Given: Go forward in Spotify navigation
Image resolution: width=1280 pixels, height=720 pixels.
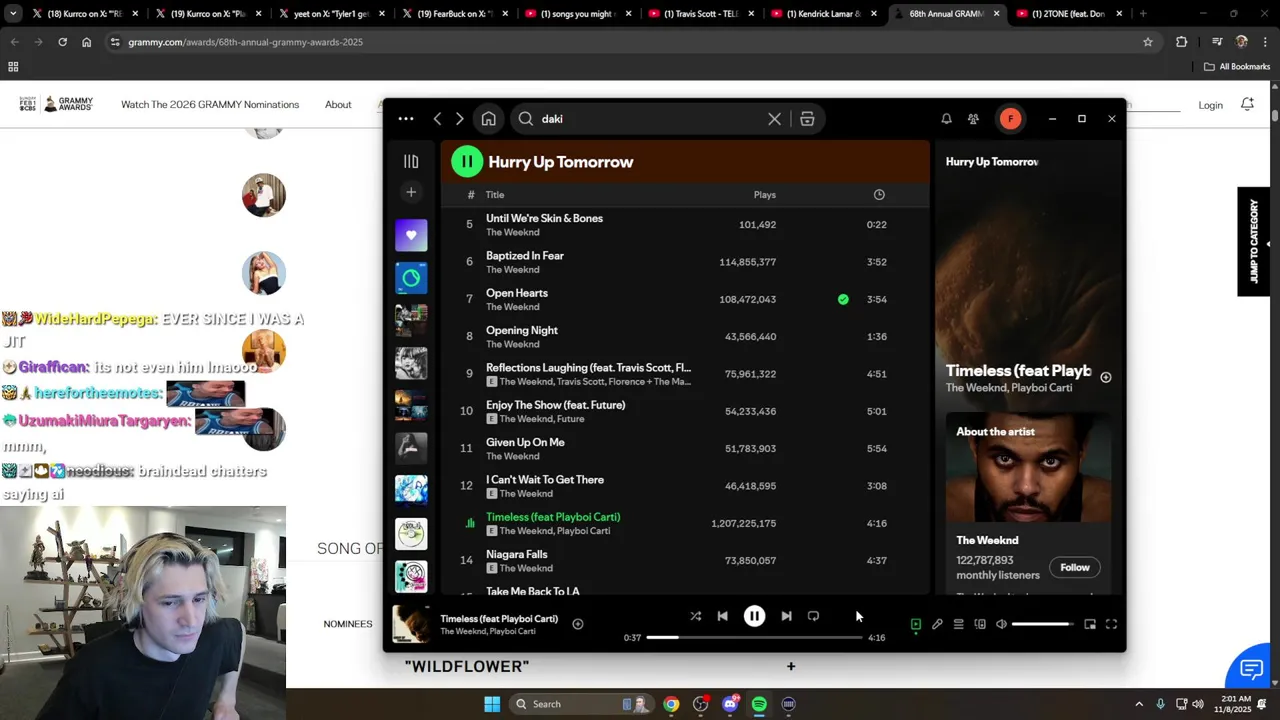Looking at the screenshot, I should 459,119.
